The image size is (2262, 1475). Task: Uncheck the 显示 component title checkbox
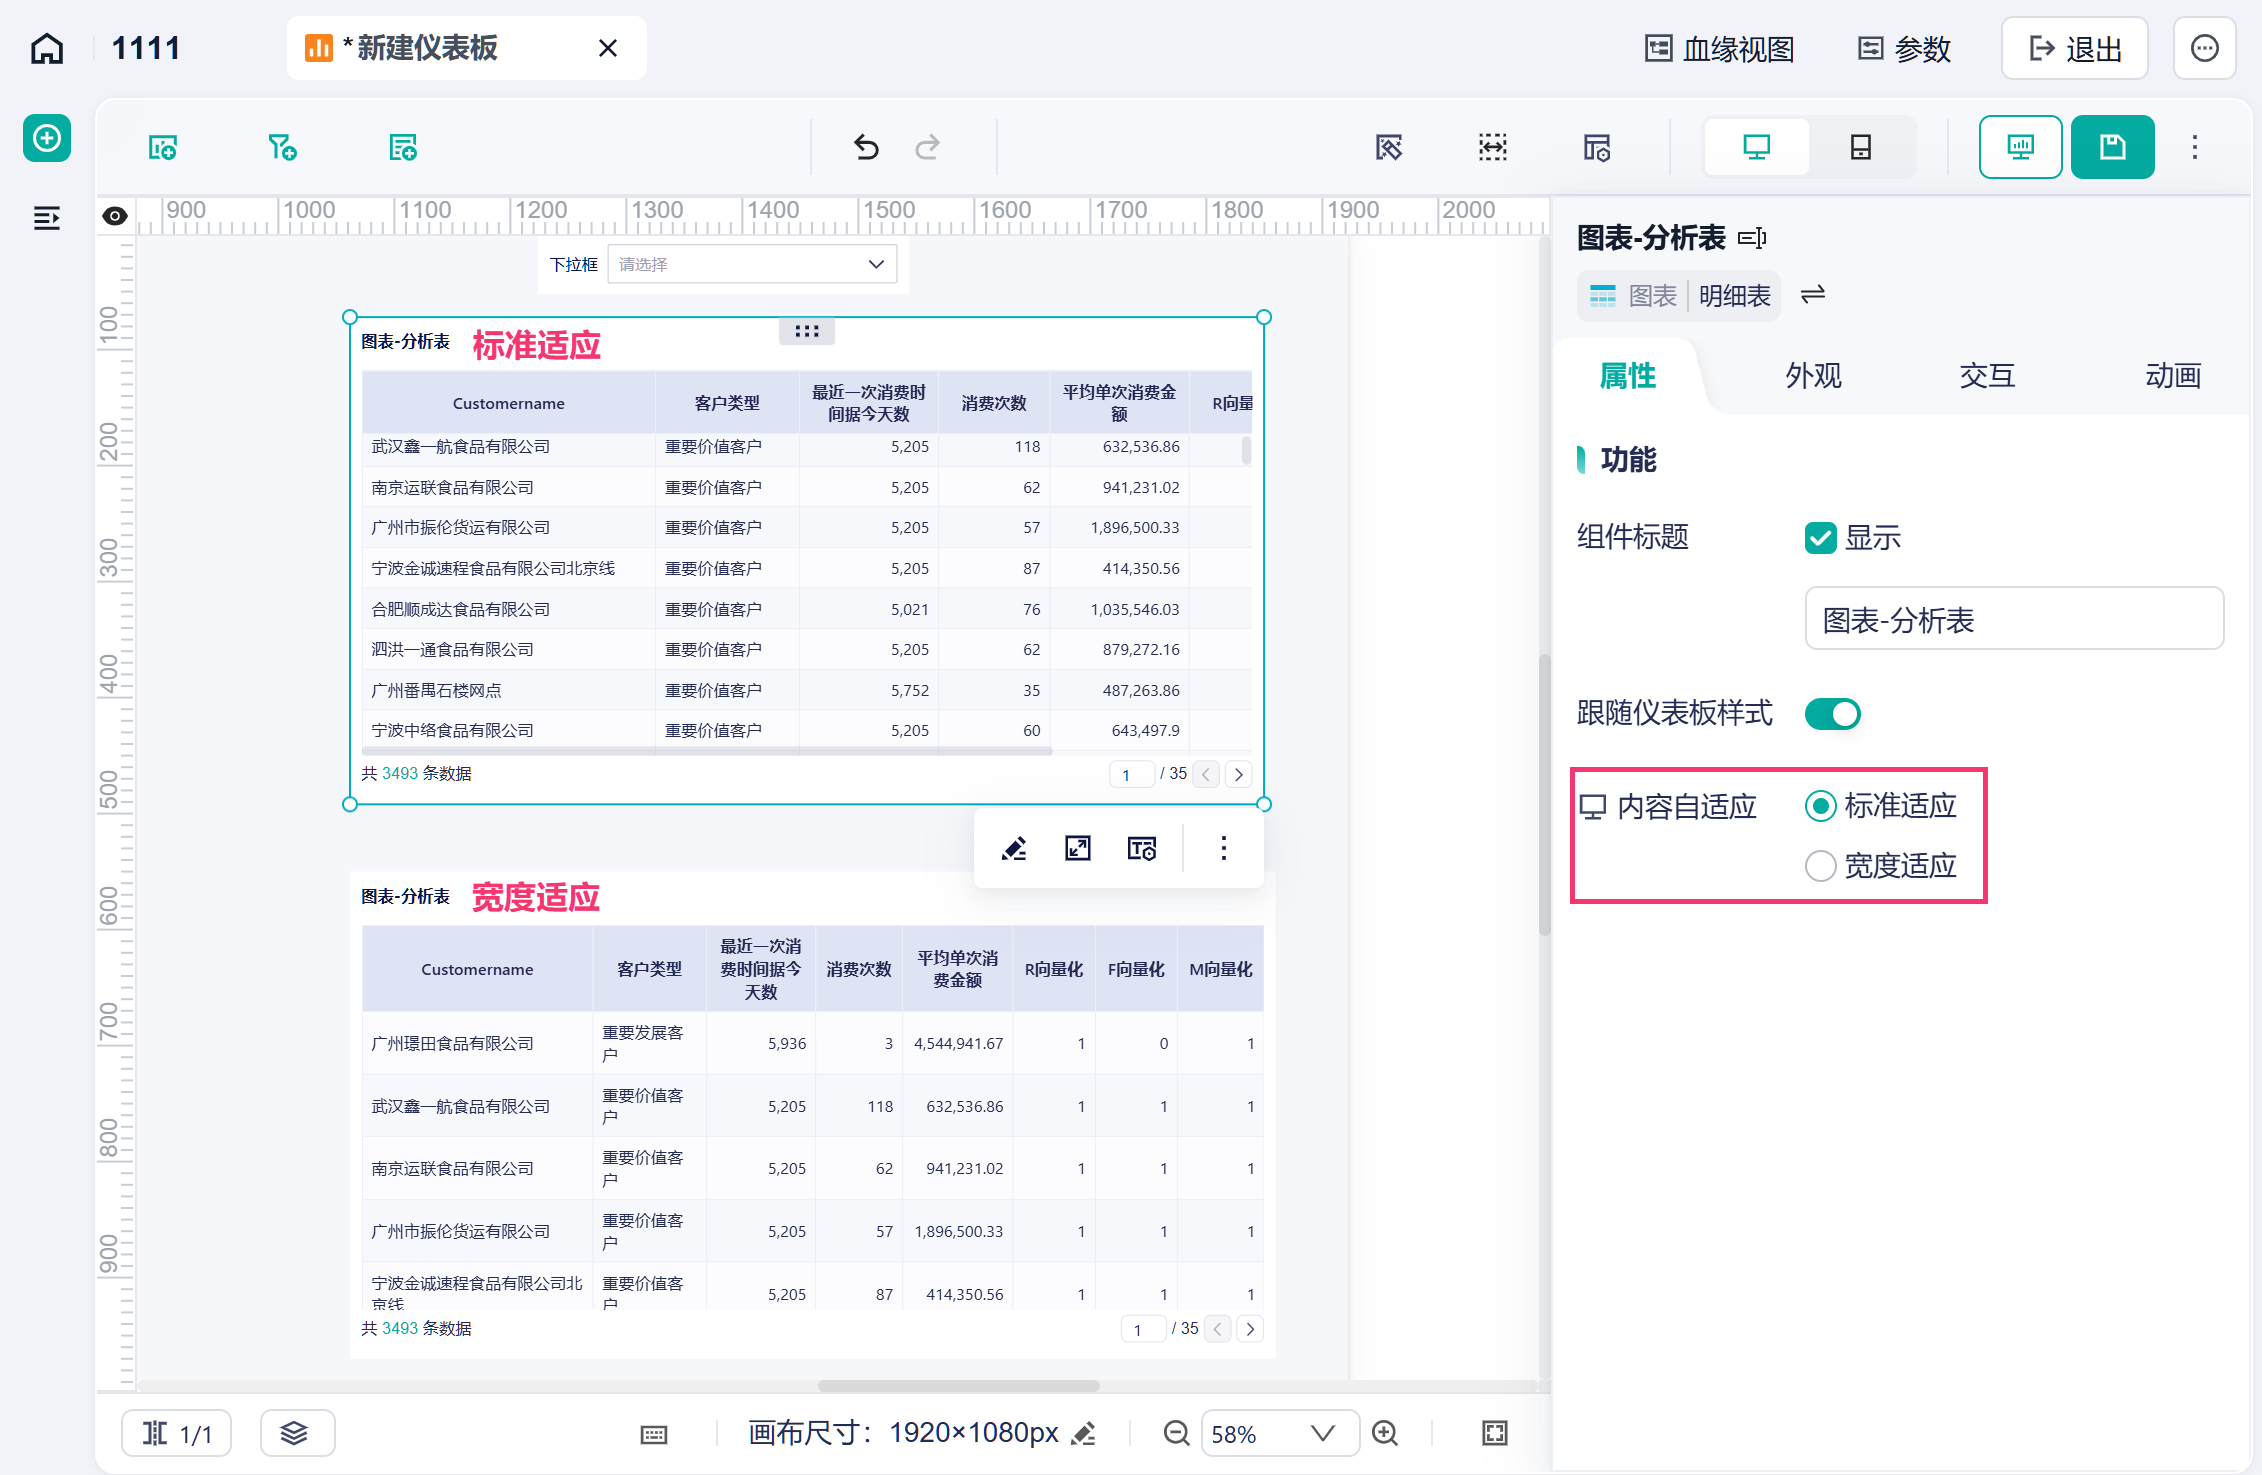coord(1821,538)
